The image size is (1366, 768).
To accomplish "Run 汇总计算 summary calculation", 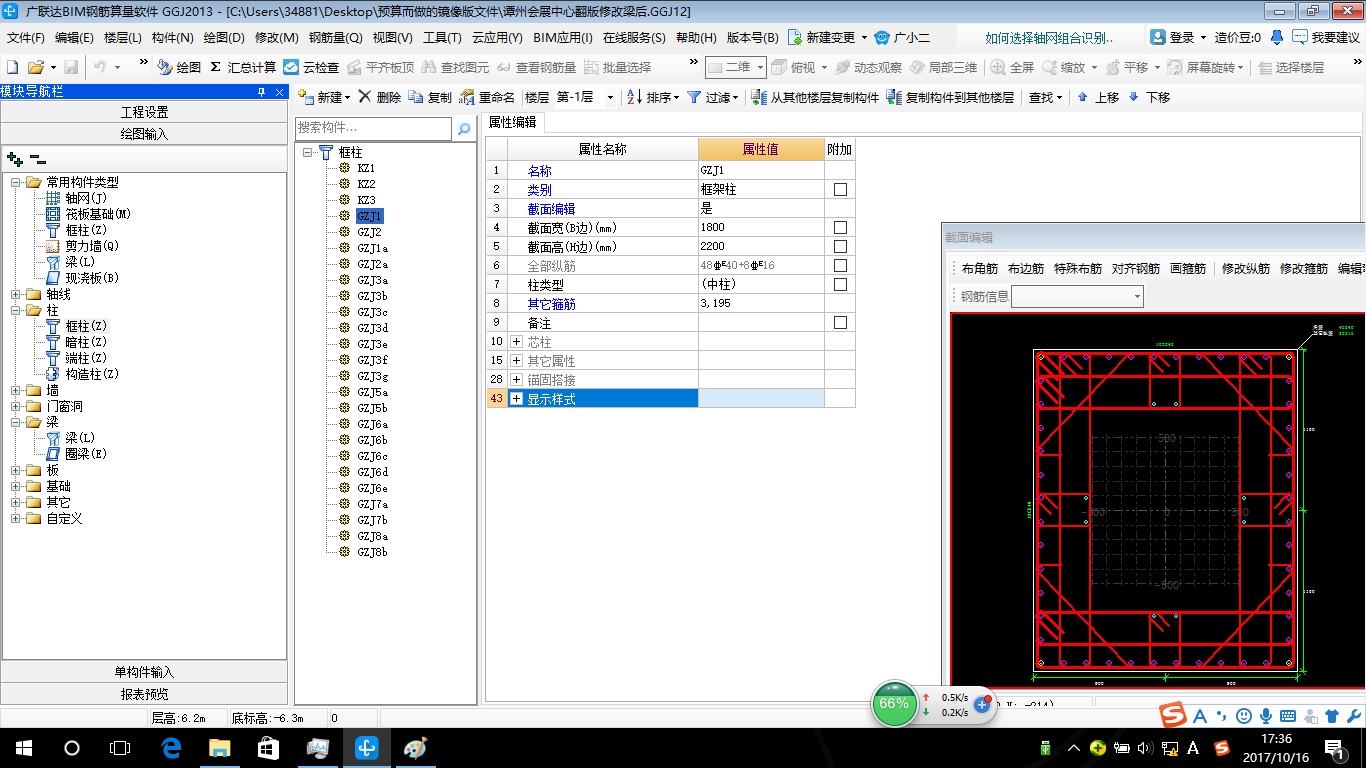I will click(x=243, y=67).
